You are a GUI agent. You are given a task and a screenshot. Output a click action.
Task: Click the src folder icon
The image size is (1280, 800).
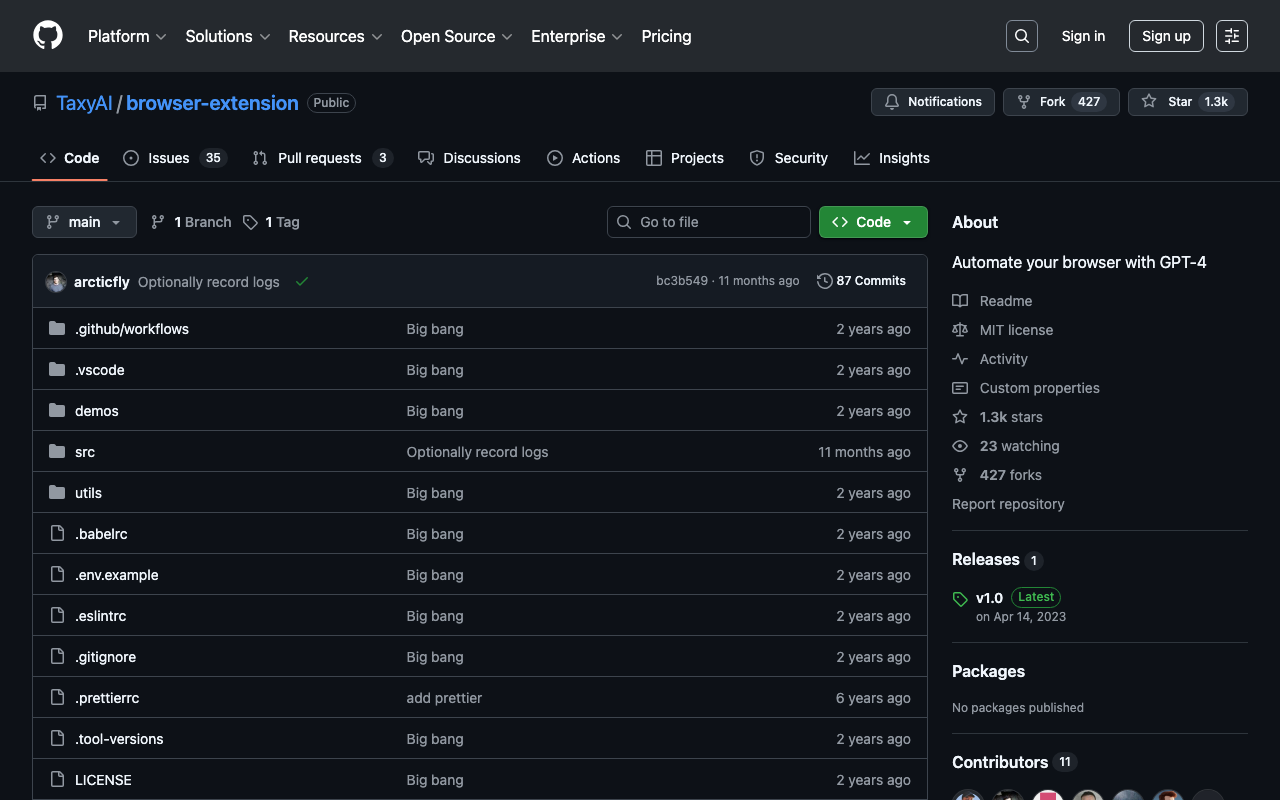point(57,452)
